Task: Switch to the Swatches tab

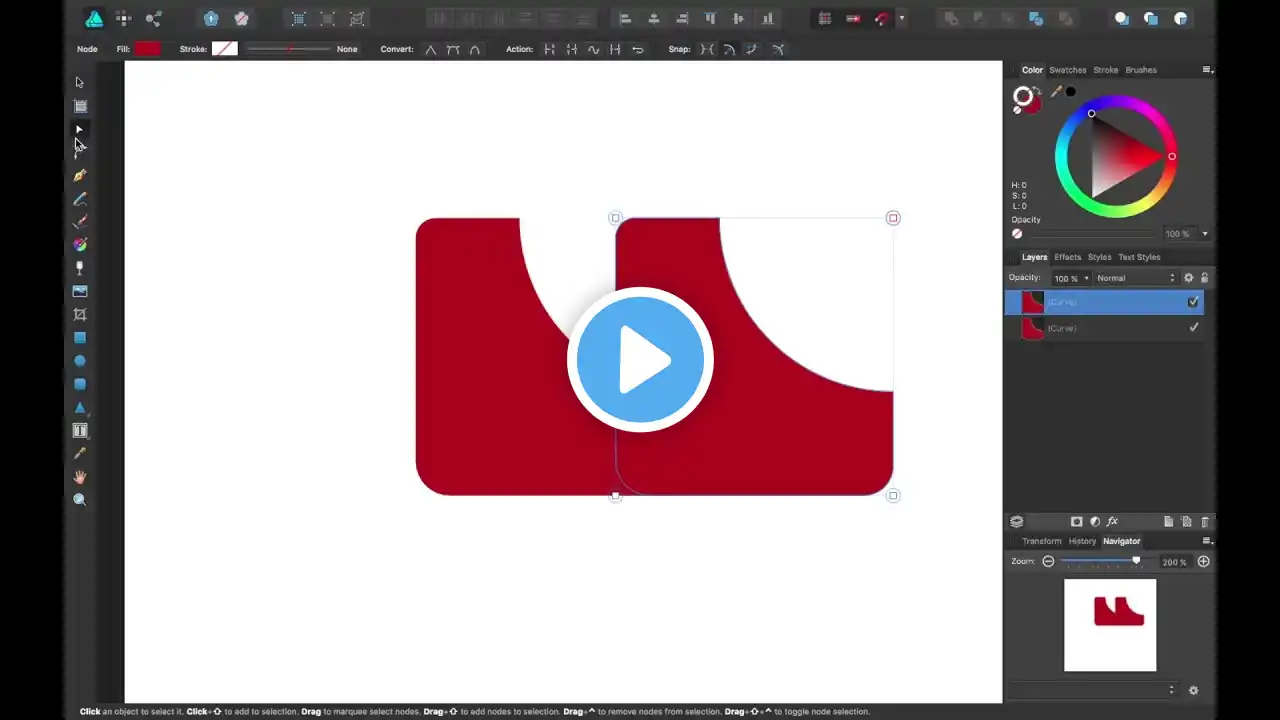Action: click(x=1067, y=70)
